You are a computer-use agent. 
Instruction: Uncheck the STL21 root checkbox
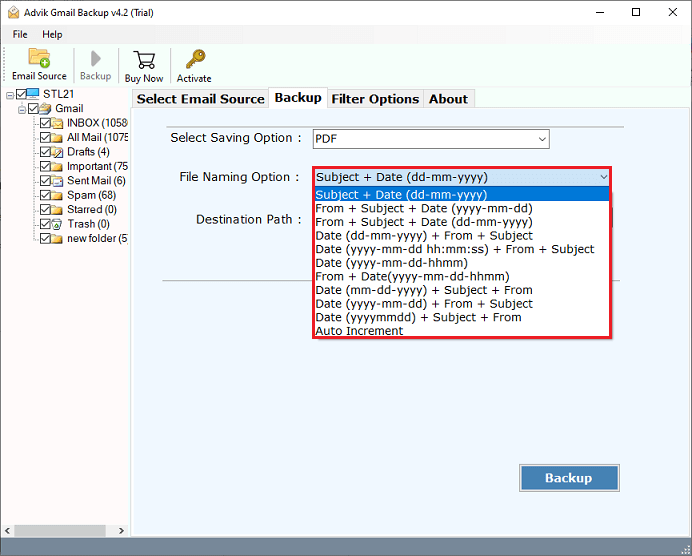(21, 94)
